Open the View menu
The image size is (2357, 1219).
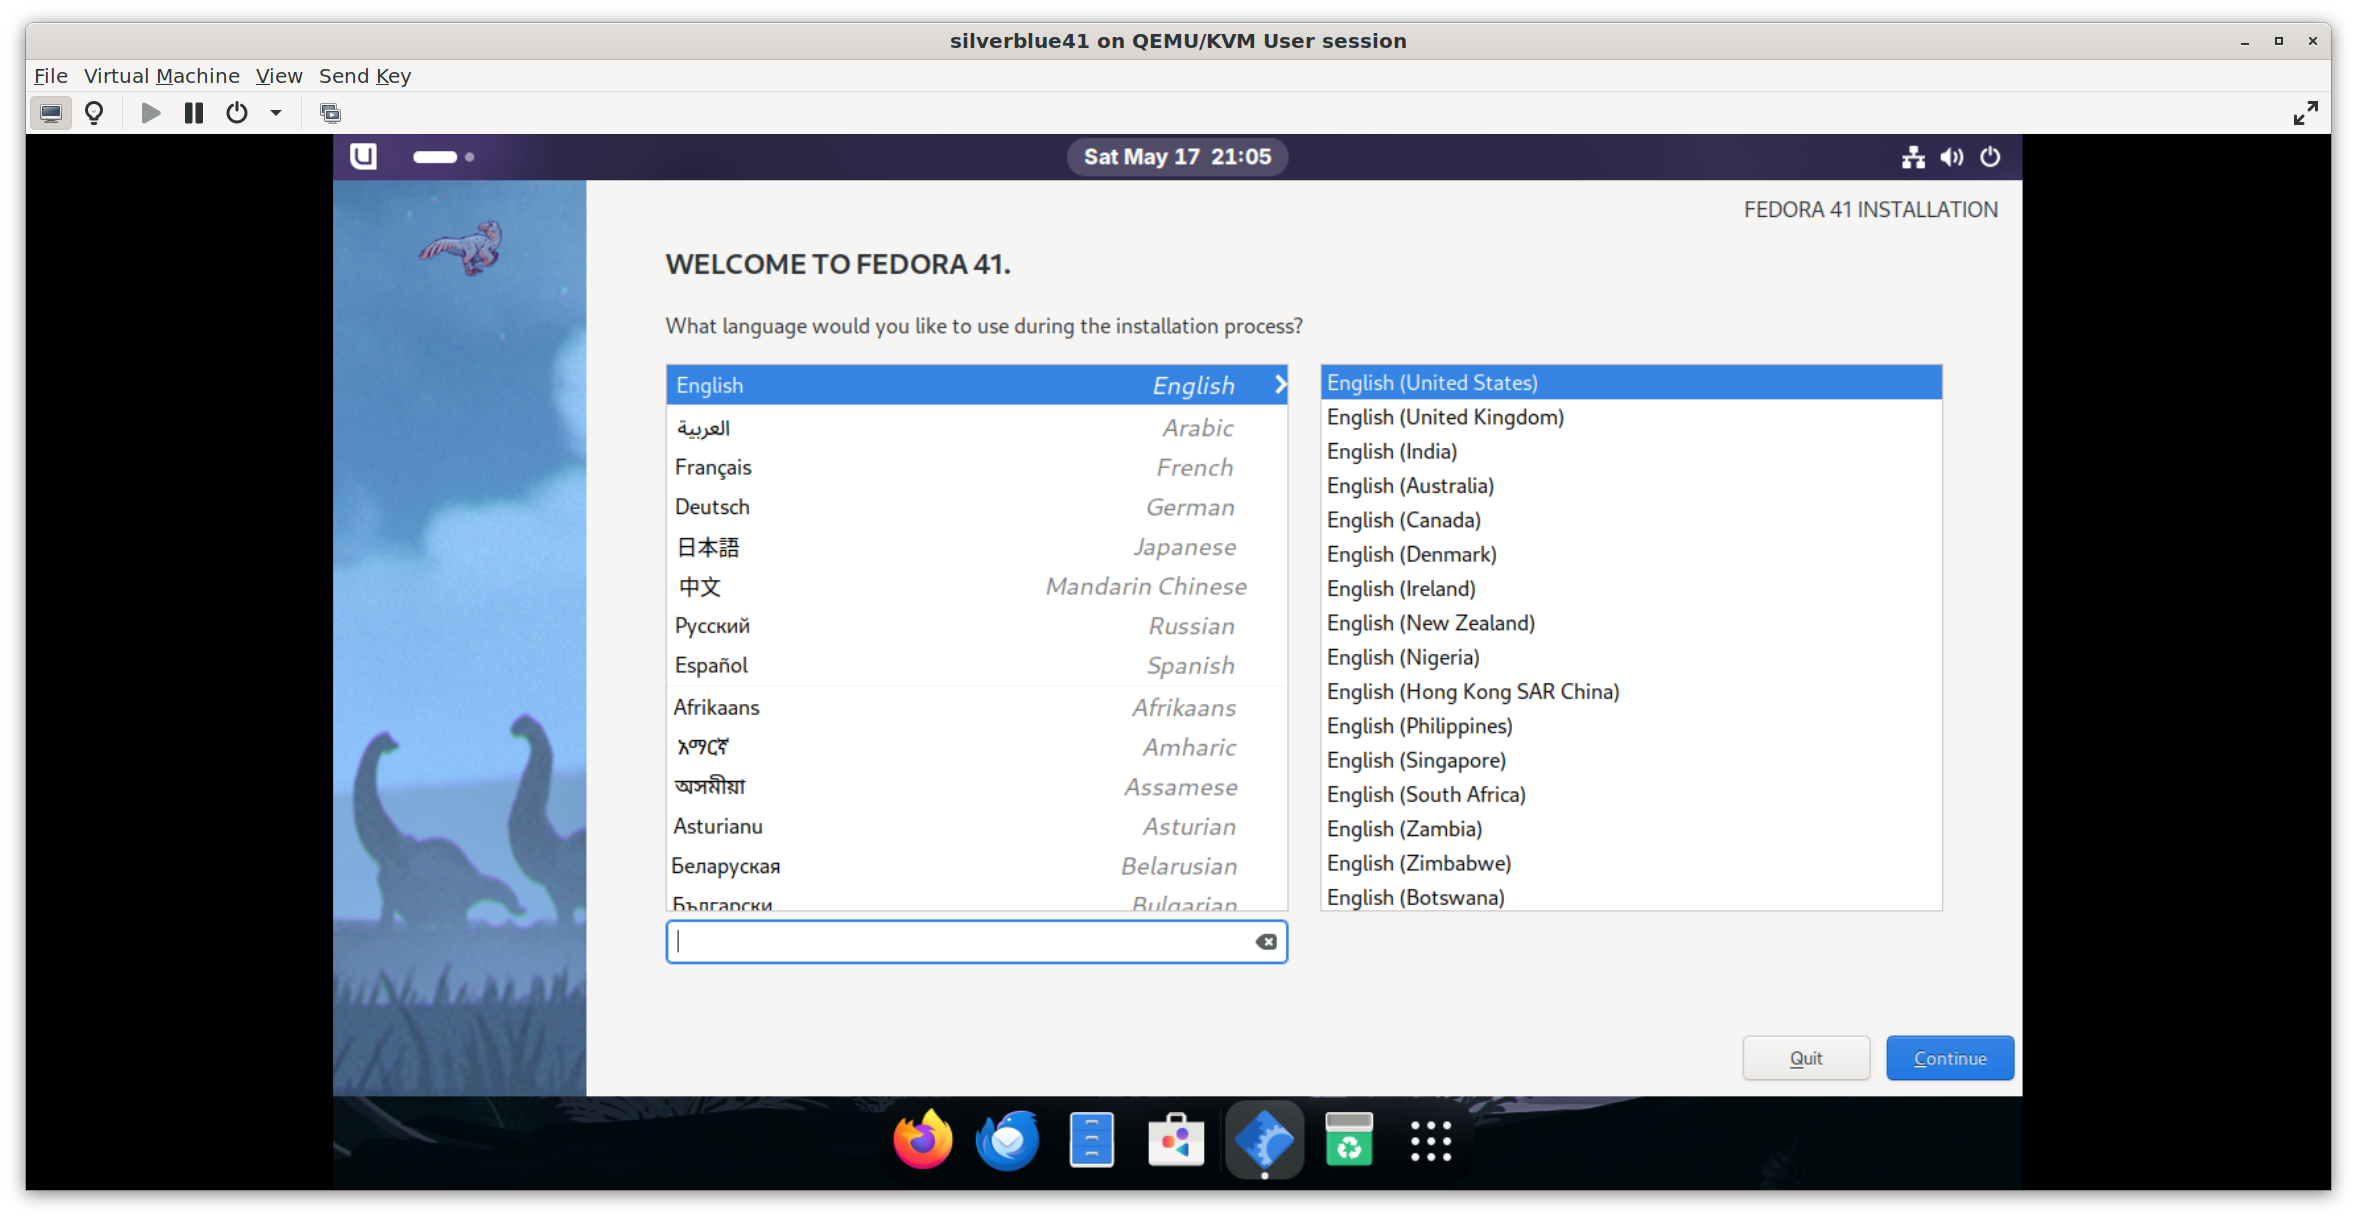(x=278, y=76)
